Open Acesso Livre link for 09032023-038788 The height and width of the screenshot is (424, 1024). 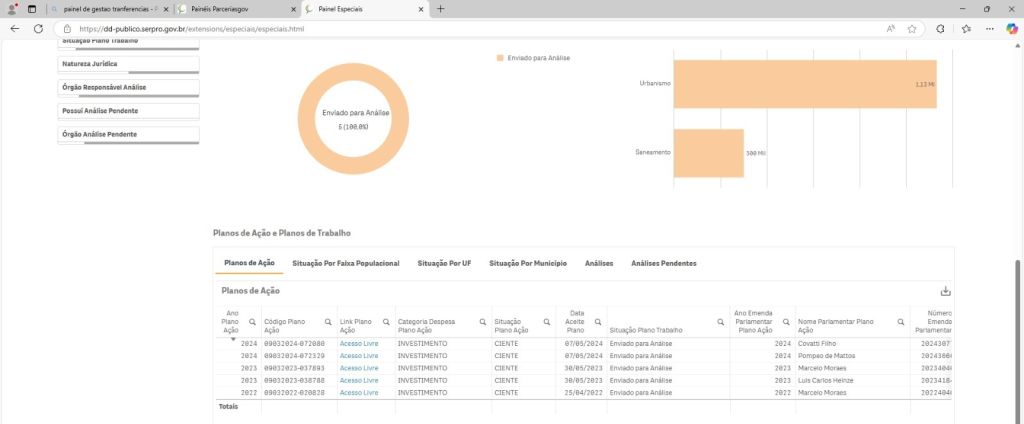pos(359,380)
